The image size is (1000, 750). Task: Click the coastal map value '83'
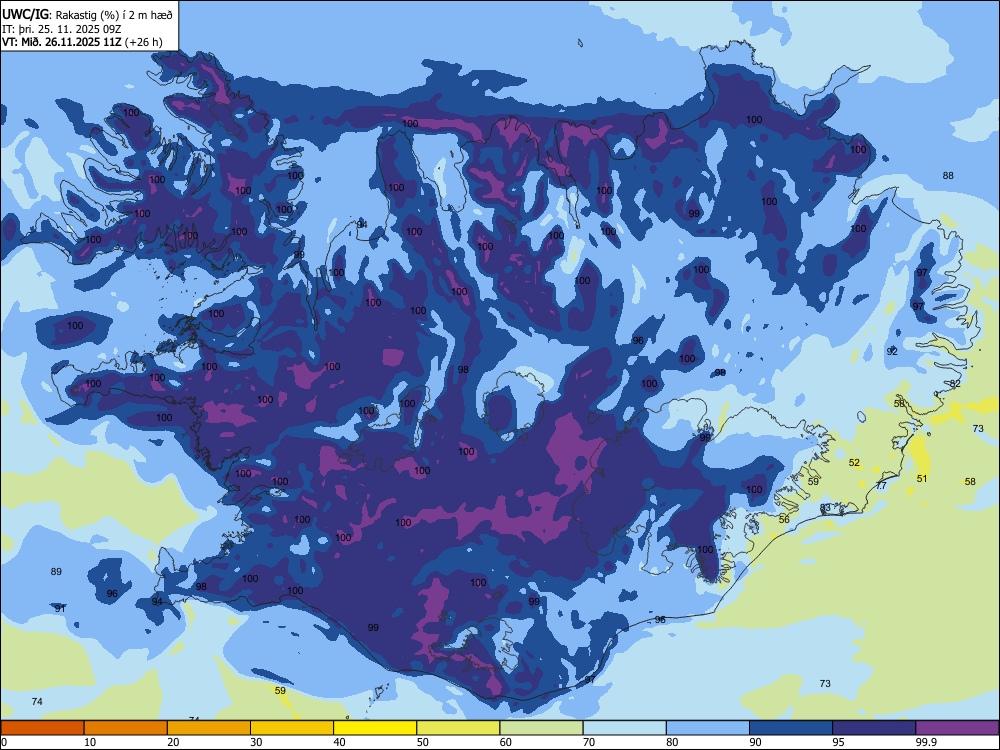pyautogui.click(x=825, y=508)
